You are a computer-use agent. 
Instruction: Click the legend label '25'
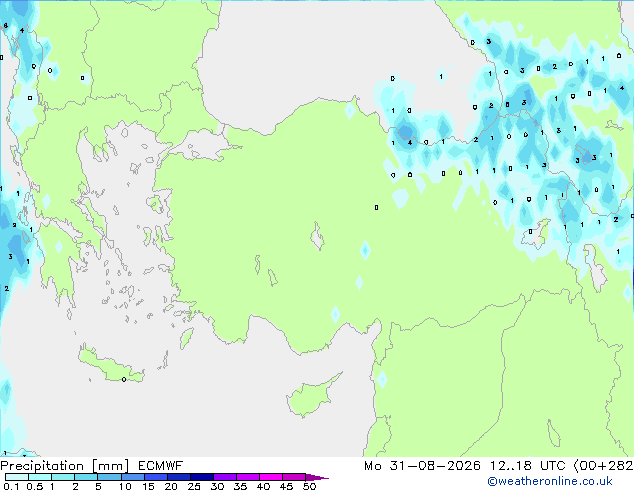194,486
